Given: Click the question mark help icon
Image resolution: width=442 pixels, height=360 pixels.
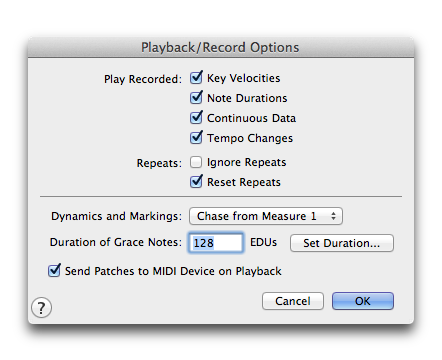Looking at the screenshot, I should pos(41,307).
